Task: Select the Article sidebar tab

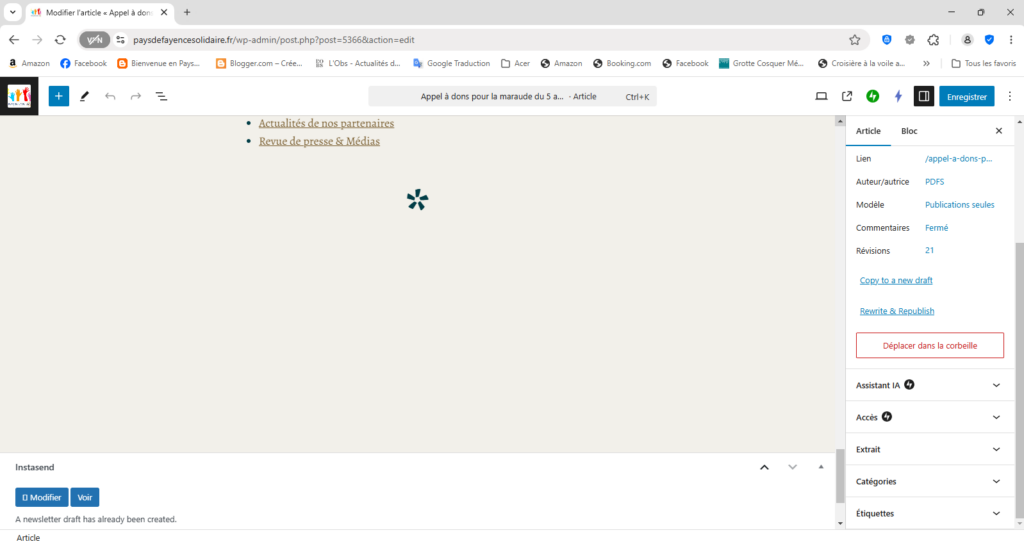Action: point(868,131)
